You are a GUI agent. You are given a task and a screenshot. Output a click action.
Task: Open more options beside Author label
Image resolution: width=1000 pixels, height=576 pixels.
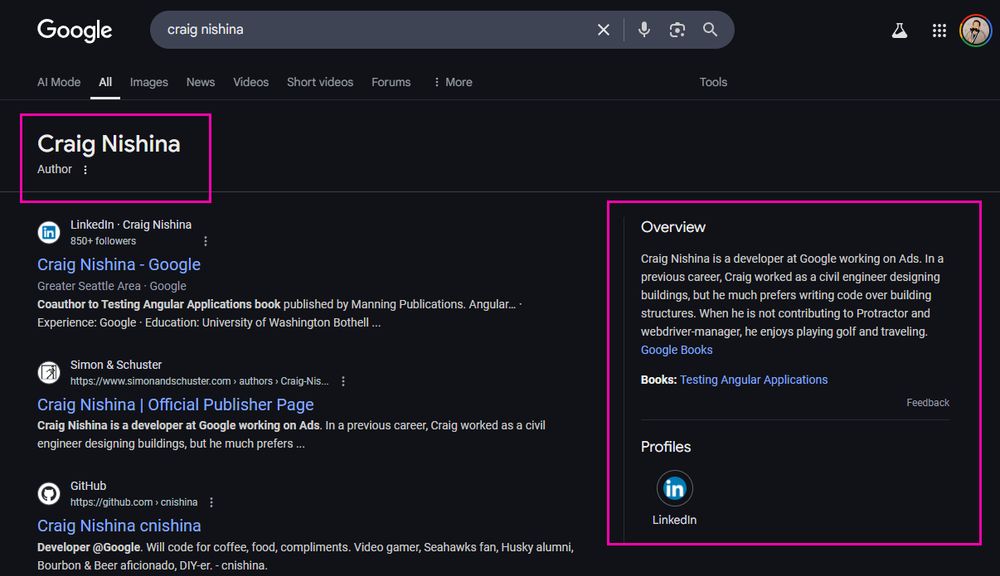click(85, 170)
